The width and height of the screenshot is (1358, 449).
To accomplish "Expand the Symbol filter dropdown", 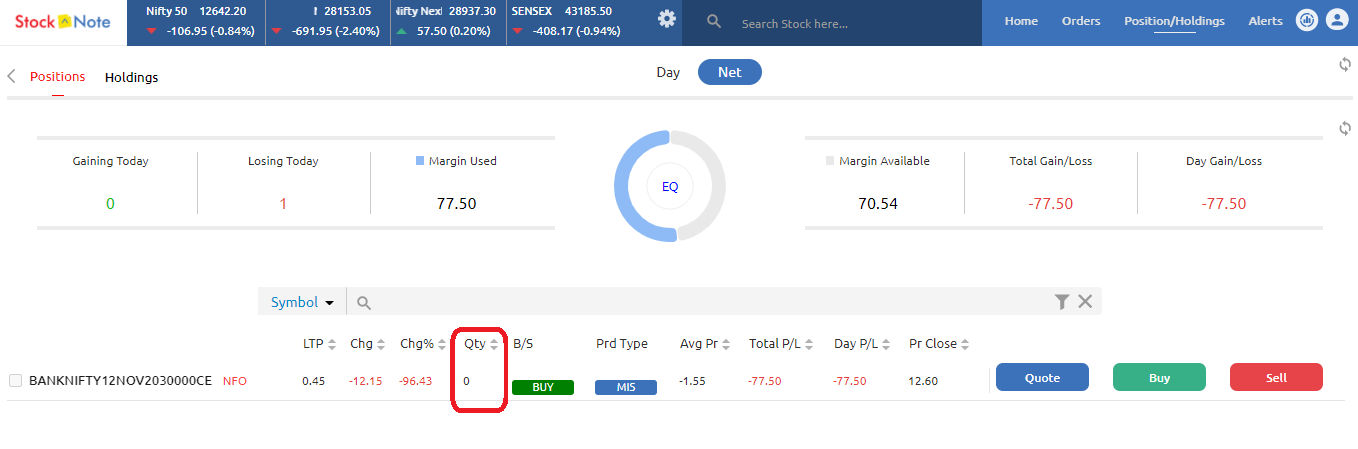I will point(302,302).
